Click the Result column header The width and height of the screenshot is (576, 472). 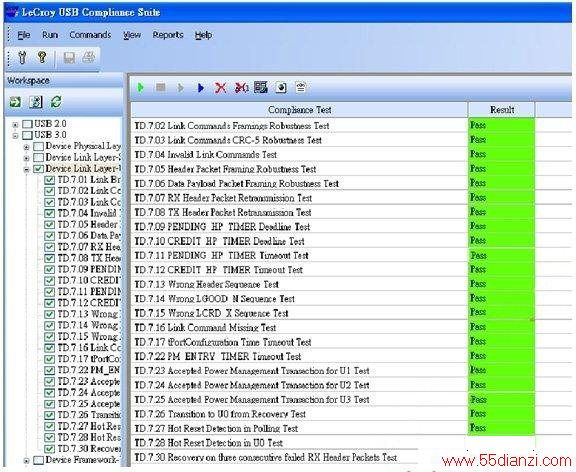pos(501,109)
